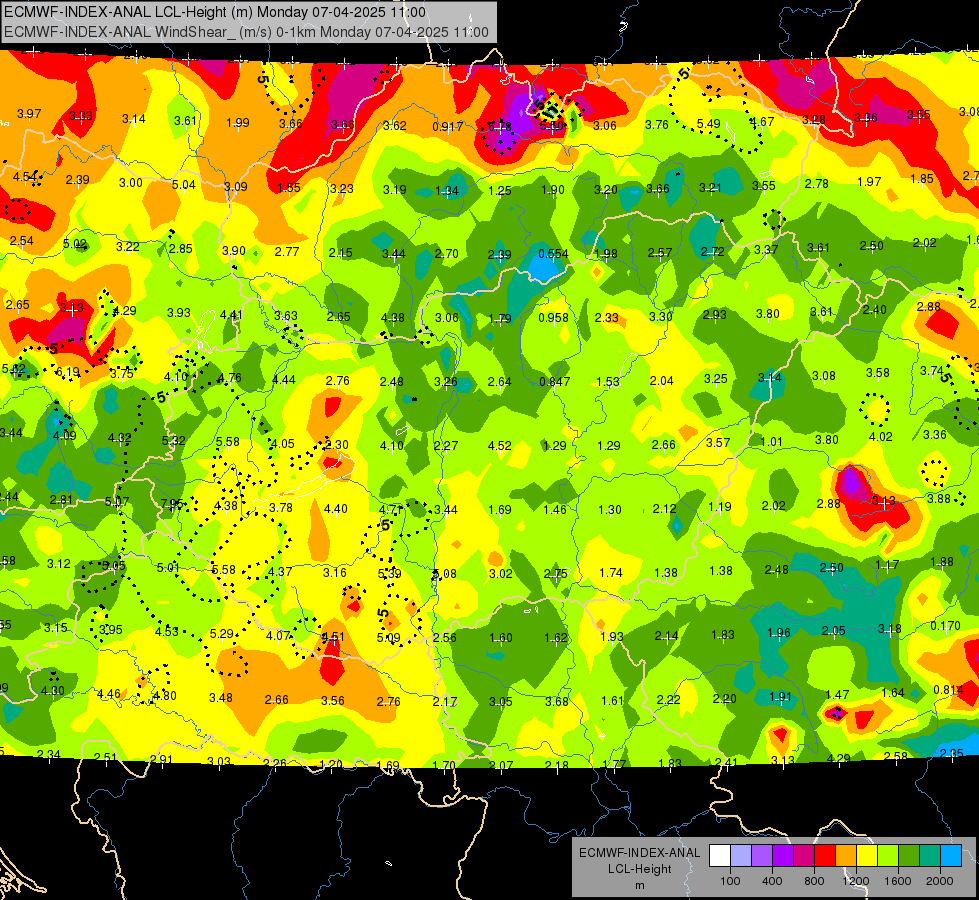Screen dimensions: 979x900
Task: Click the 100 label on the legend scale
Action: pos(730,881)
